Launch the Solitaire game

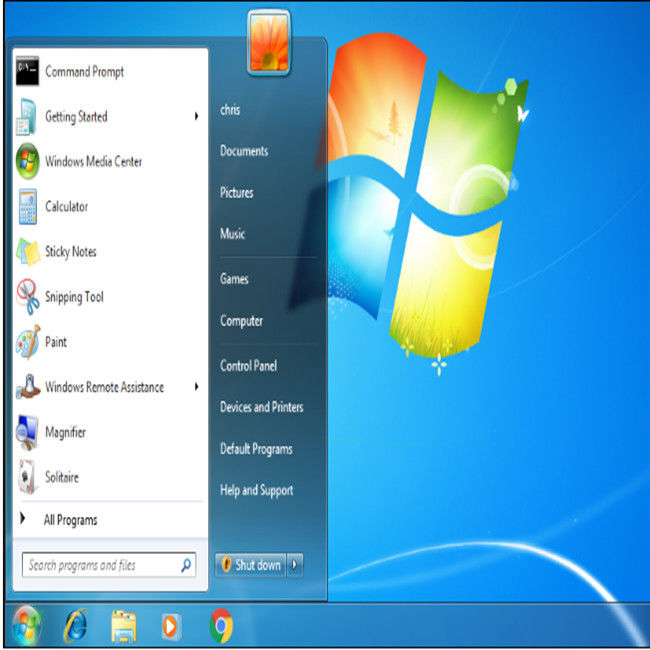point(62,477)
